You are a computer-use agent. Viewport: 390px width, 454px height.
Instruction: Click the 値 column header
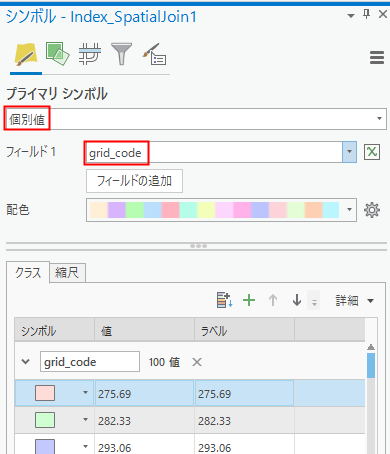coord(145,329)
